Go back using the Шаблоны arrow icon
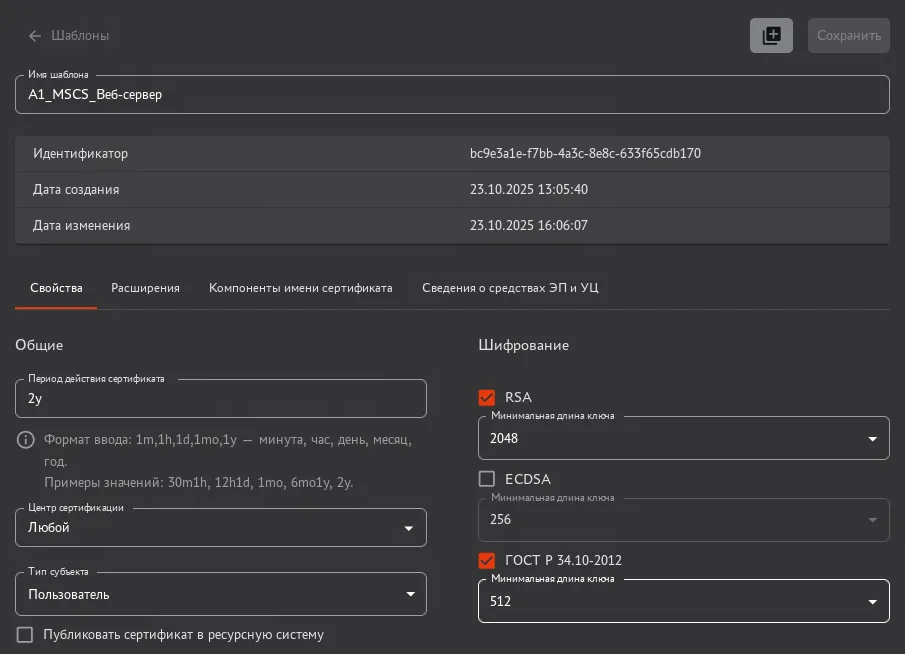 (35, 36)
